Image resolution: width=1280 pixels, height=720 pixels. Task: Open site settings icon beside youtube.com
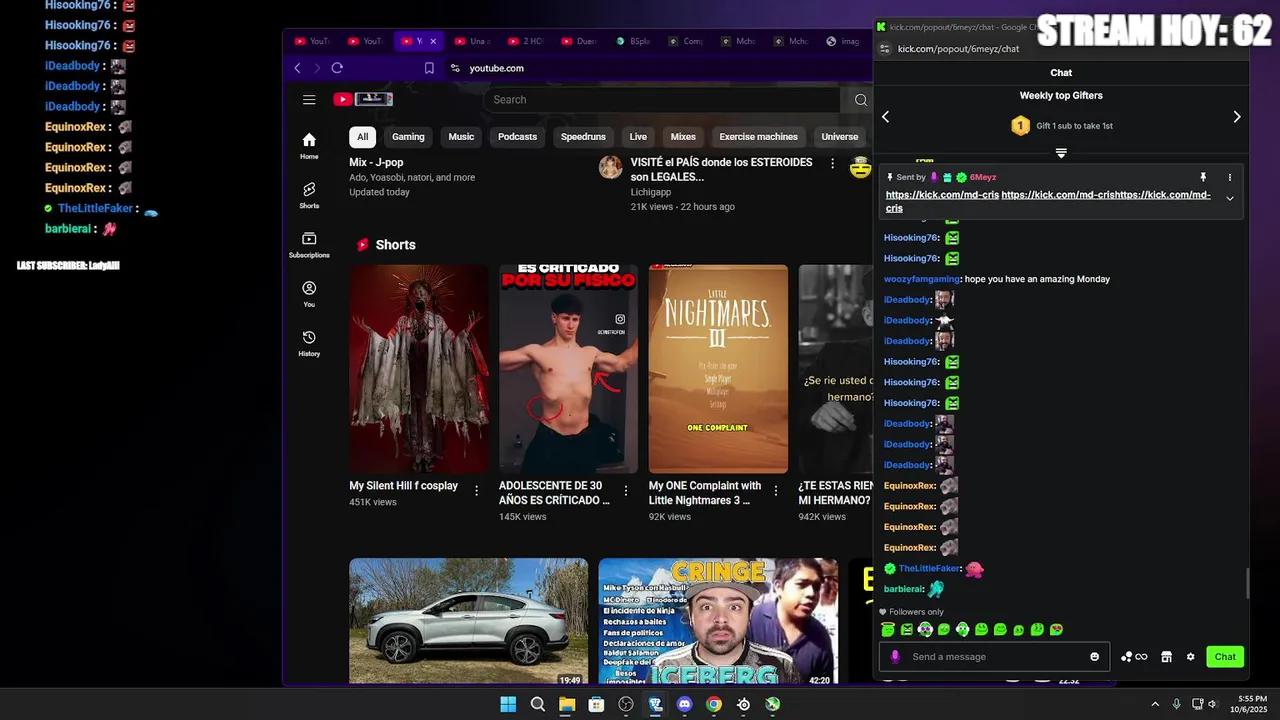point(455,68)
